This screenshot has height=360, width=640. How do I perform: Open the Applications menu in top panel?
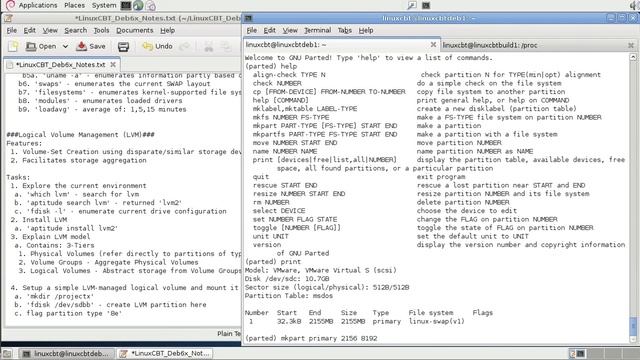[x=38, y=5]
